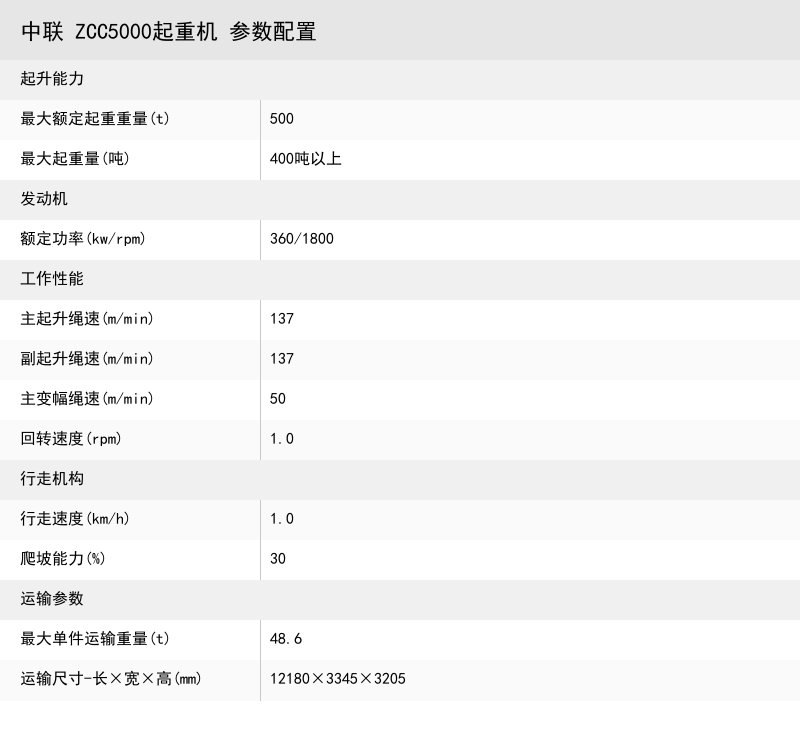Select the value '400吨以上'
The image size is (800, 740).
[x=305, y=159]
